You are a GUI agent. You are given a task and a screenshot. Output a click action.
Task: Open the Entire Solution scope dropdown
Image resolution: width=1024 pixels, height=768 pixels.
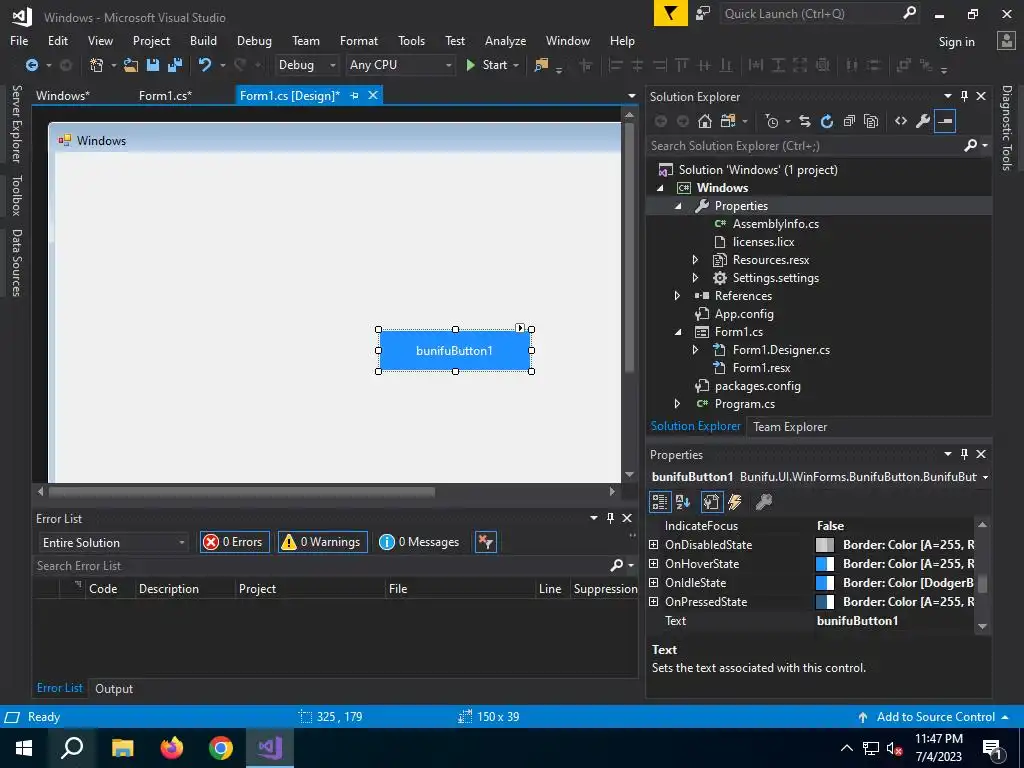[114, 543]
